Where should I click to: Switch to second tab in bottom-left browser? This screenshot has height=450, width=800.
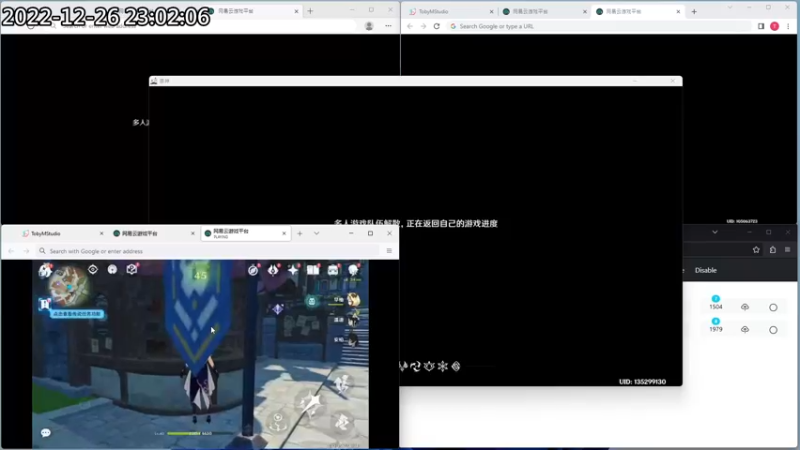pyautogui.click(x=153, y=234)
